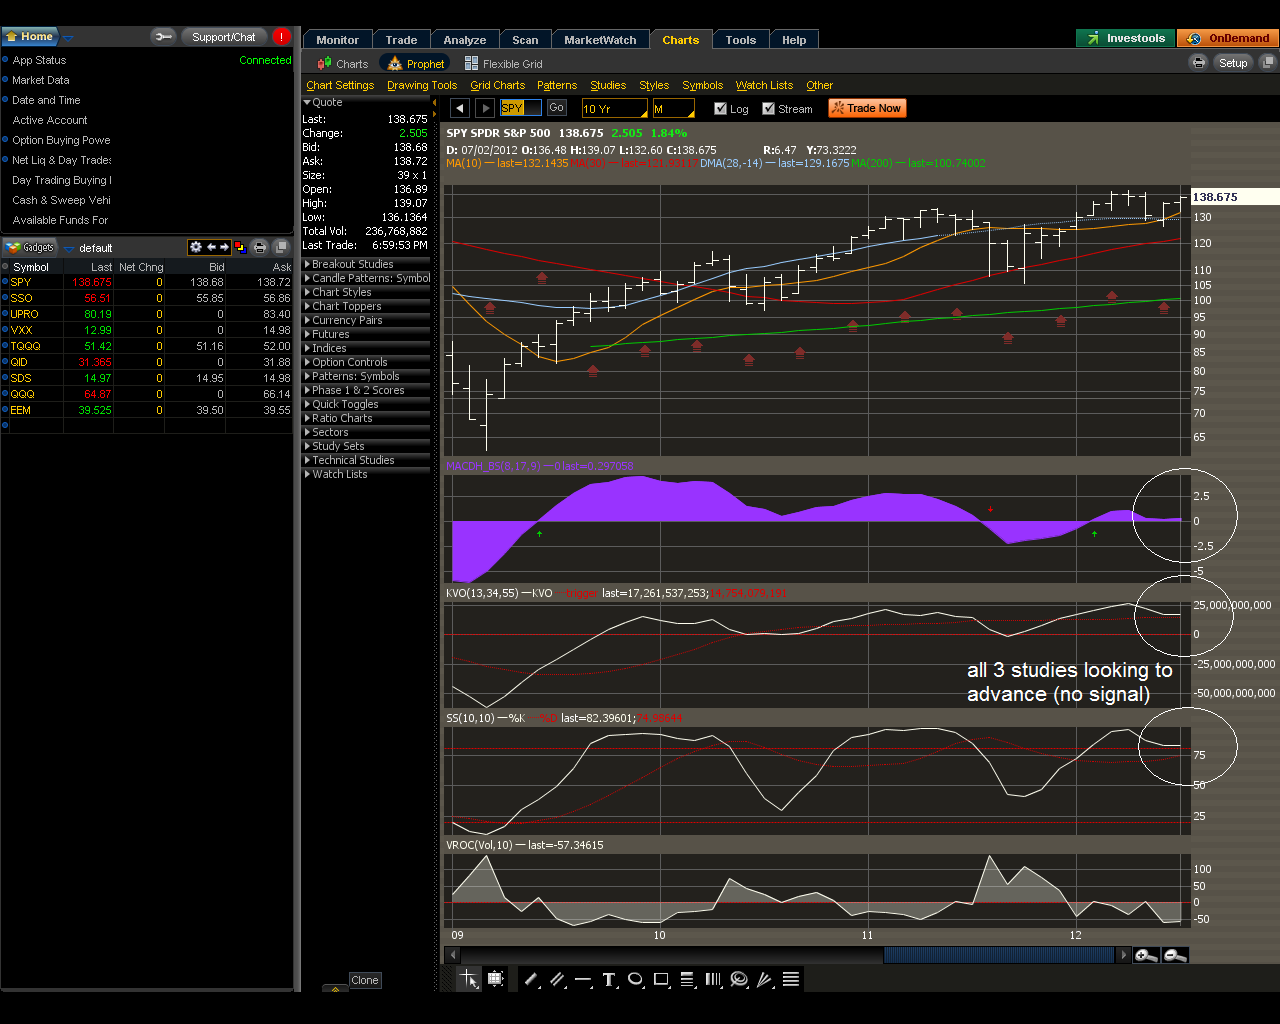Image resolution: width=1280 pixels, height=1024 pixels.
Task: Click the red alert notification icon
Action: pyautogui.click(x=282, y=37)
